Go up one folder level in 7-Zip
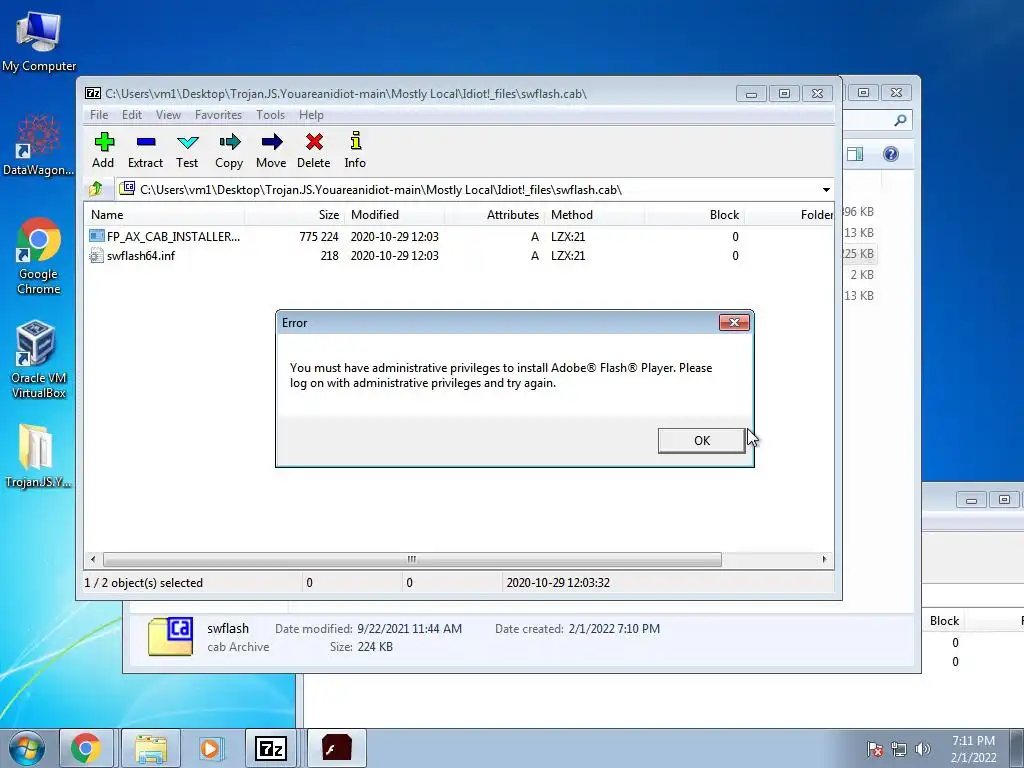This screenshot has width=1024, height=768. pyautogui.click(x=96, y=189)
